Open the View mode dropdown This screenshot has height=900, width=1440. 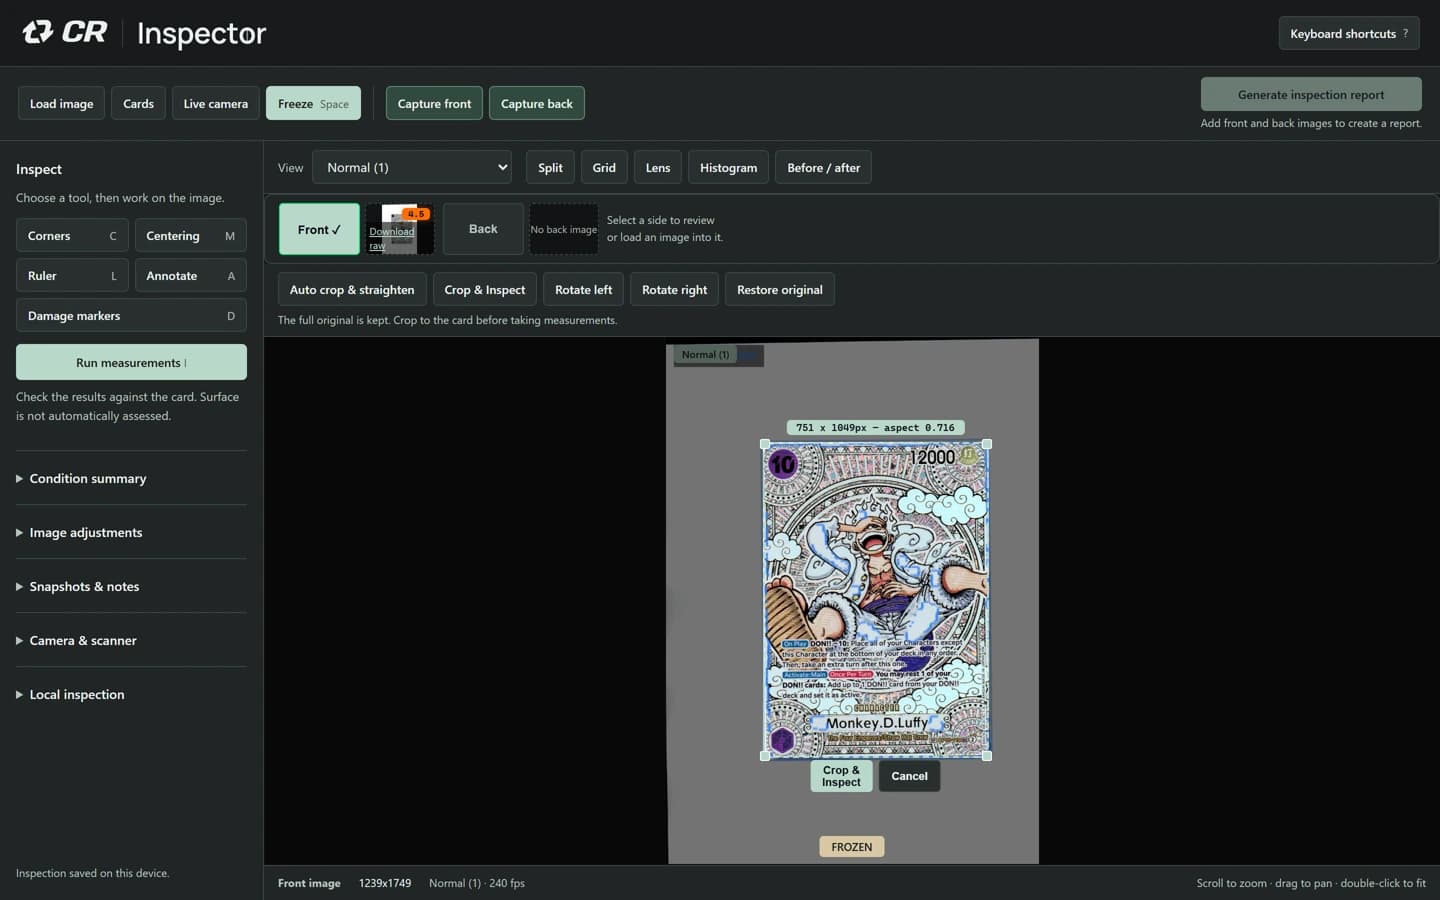point(412,167)
